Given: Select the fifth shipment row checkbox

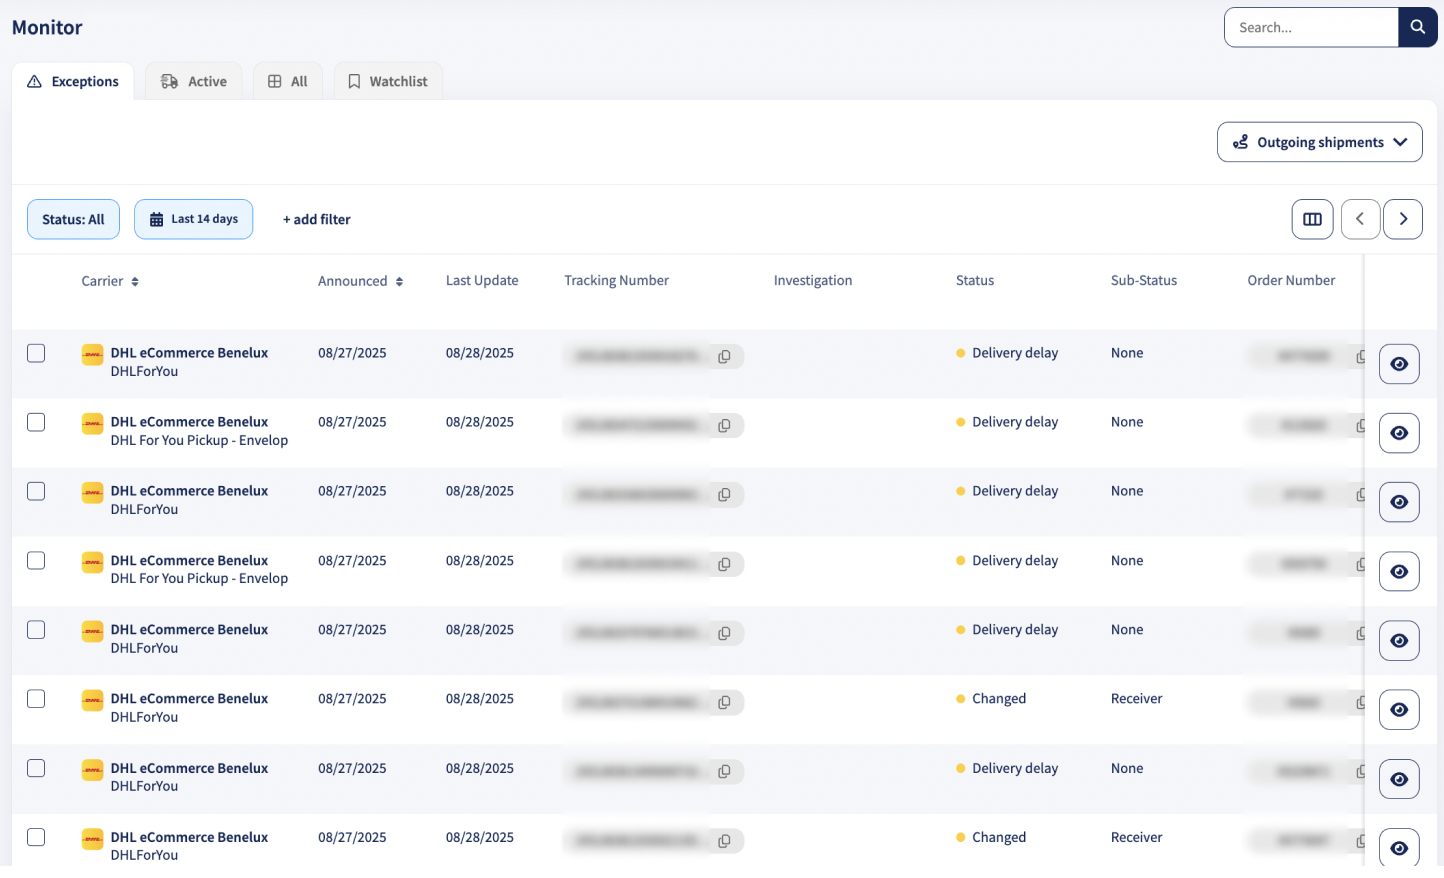Looking at the screenshot, I should pyautogui.click(x=36, y=629).
